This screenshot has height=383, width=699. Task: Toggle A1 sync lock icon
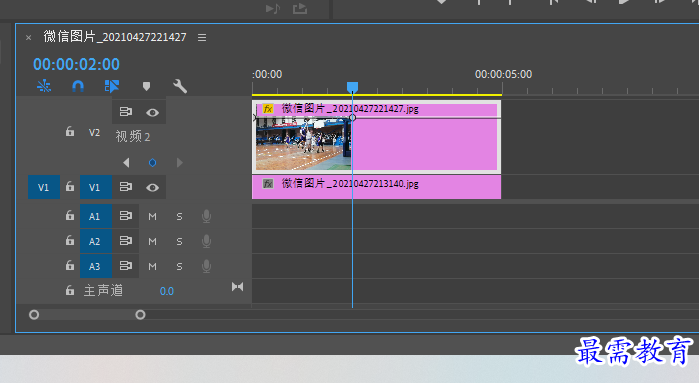click(126, 216)
